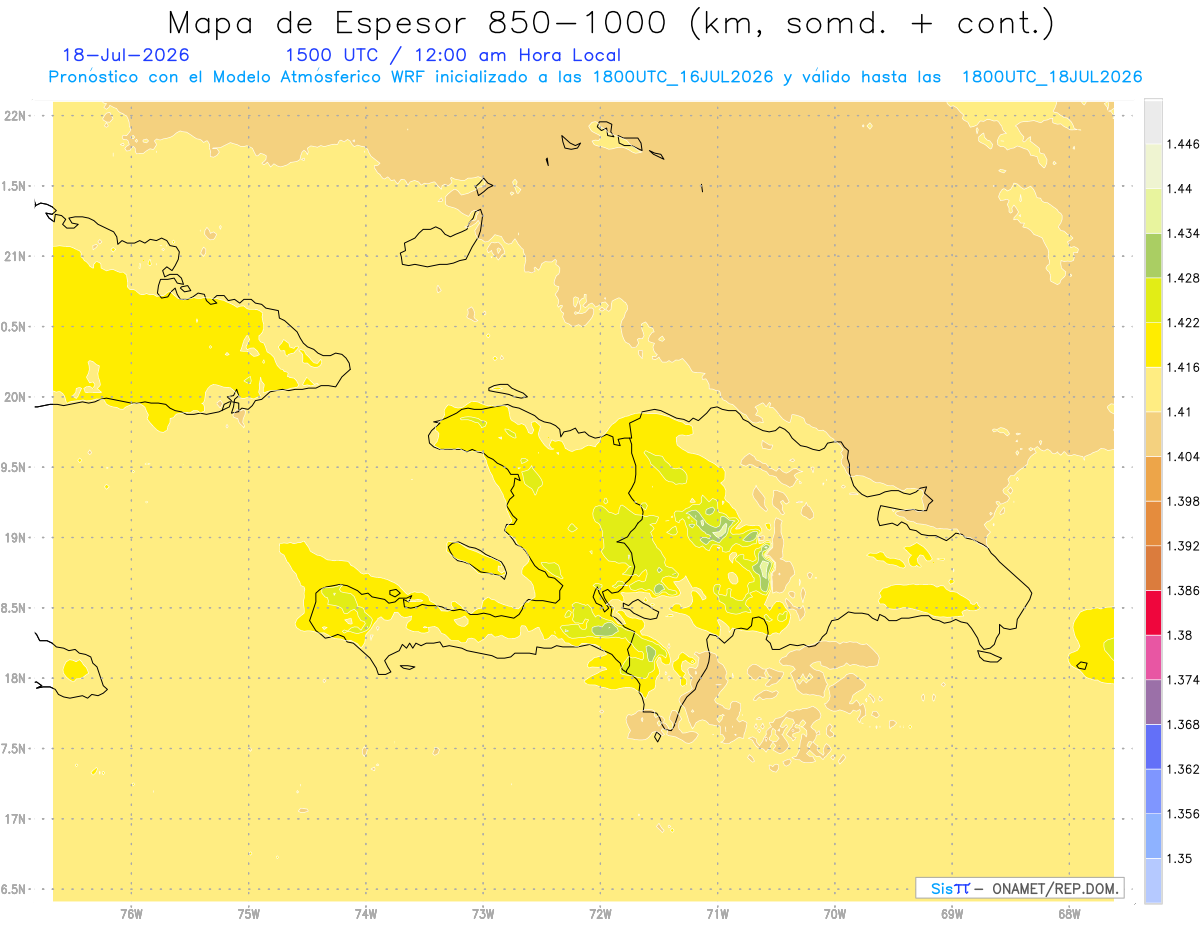Click the legend value '1.362'
This screenshot has width=1200, height=927.
pyautogui.click(x=1183, y=769)
